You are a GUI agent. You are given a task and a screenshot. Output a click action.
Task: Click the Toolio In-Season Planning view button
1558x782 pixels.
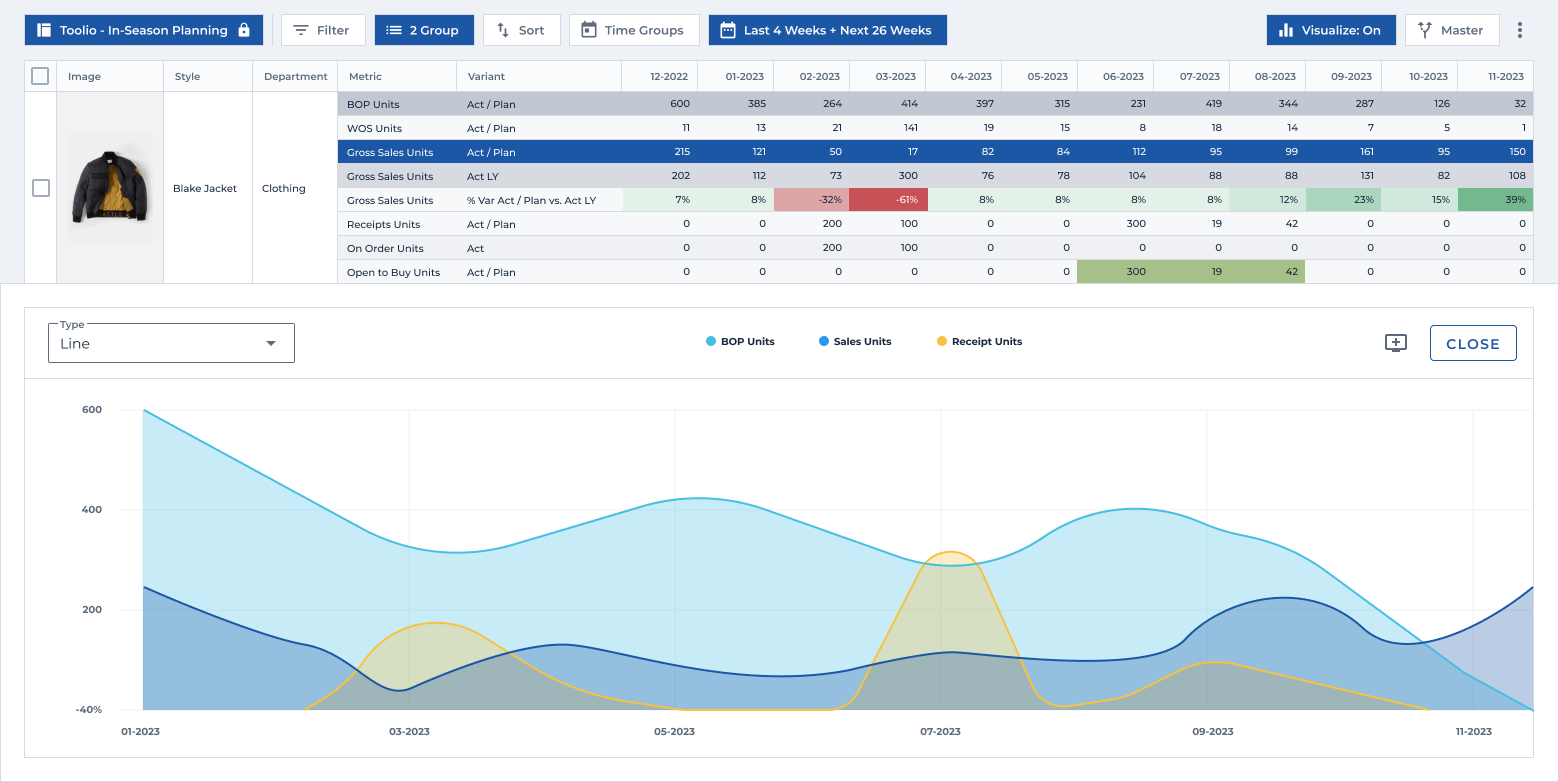pyautogui.click(x=143, y=30)
